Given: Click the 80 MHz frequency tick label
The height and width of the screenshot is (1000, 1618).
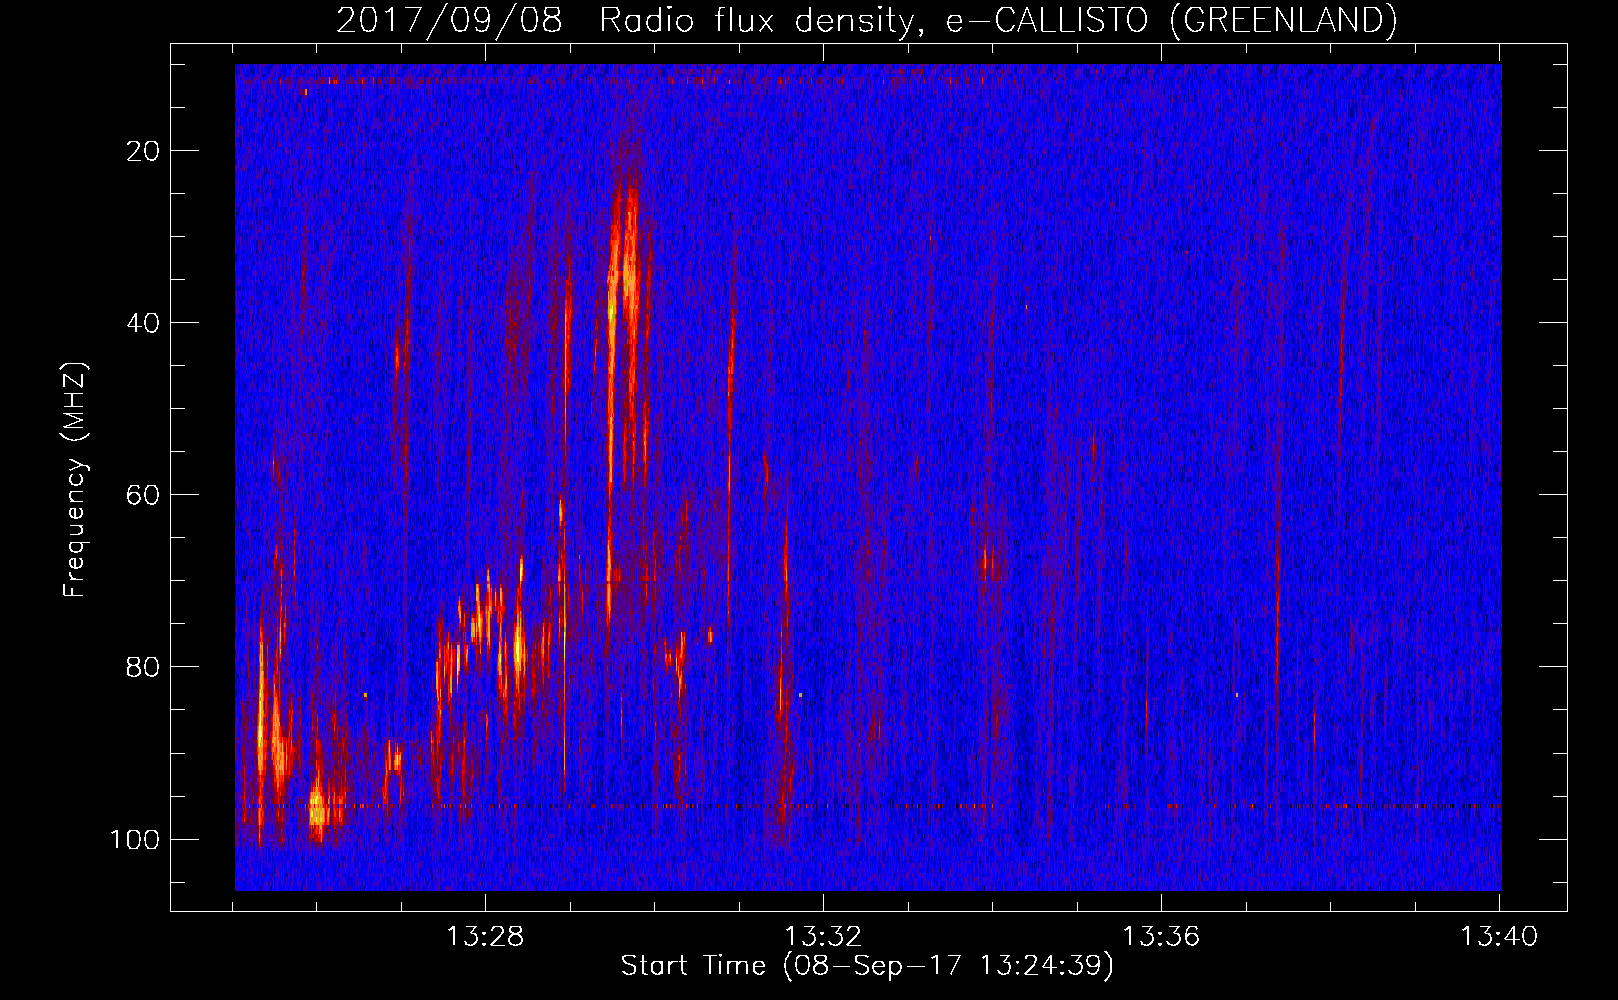Looking at the screenshot, I should [x=142, y=667].
